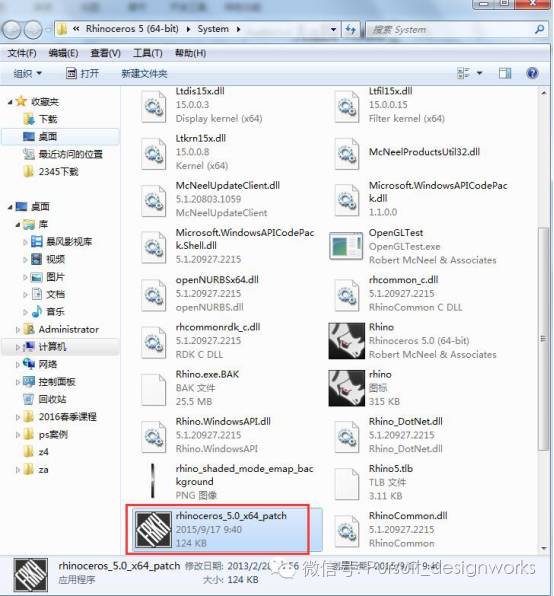Toggle the preview pane icon
The image size is (554, 596).
pyautogui.click(x=505, y=73)
